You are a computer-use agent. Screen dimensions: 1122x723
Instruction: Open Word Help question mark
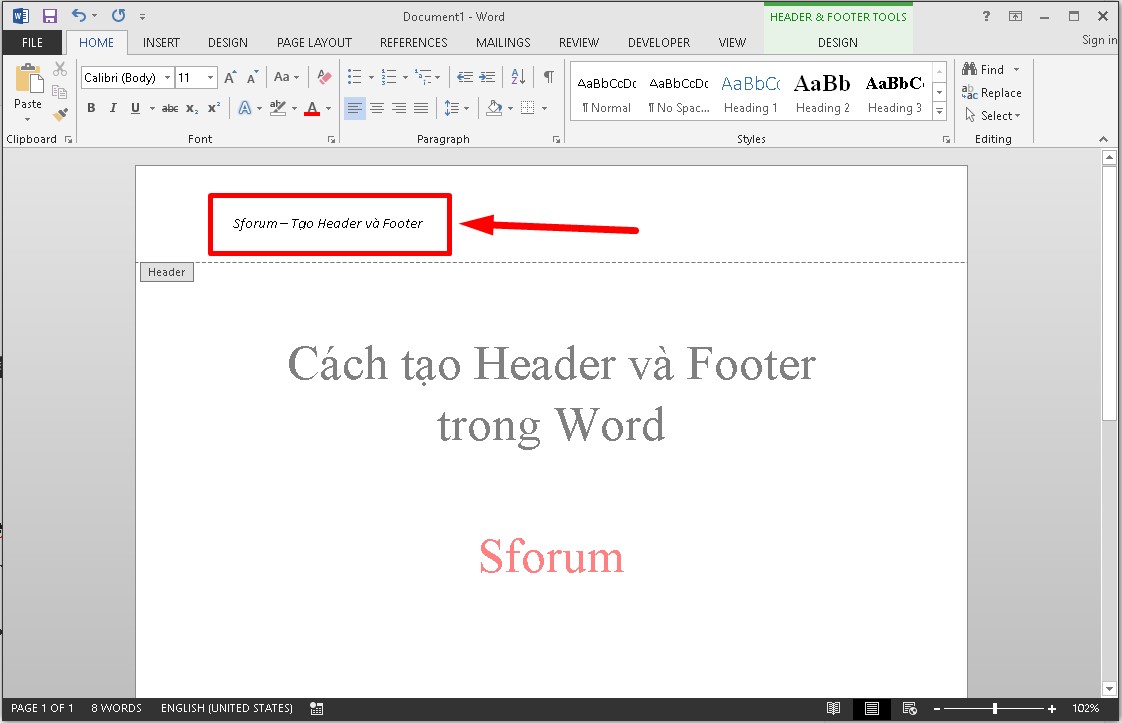coord(986,16)
